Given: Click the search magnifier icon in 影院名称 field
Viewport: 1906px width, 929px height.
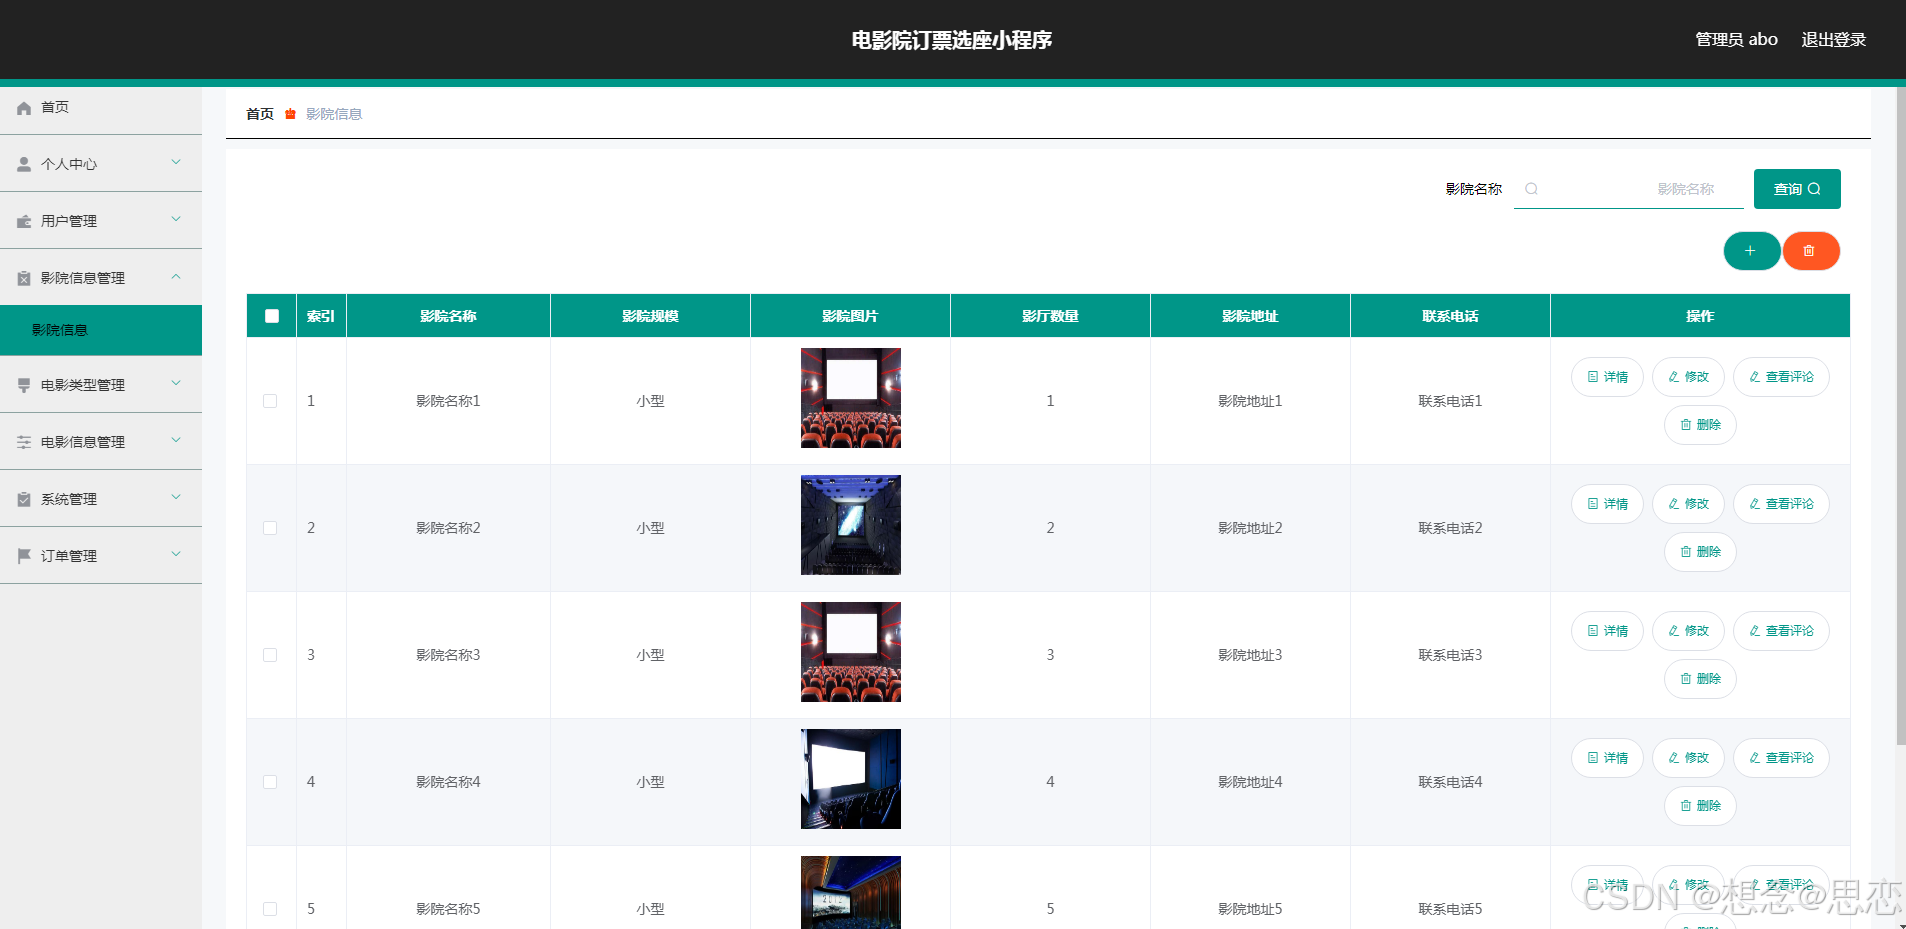Looking at the screenshot, I should pyautogui.click(x=1531, y=189).
